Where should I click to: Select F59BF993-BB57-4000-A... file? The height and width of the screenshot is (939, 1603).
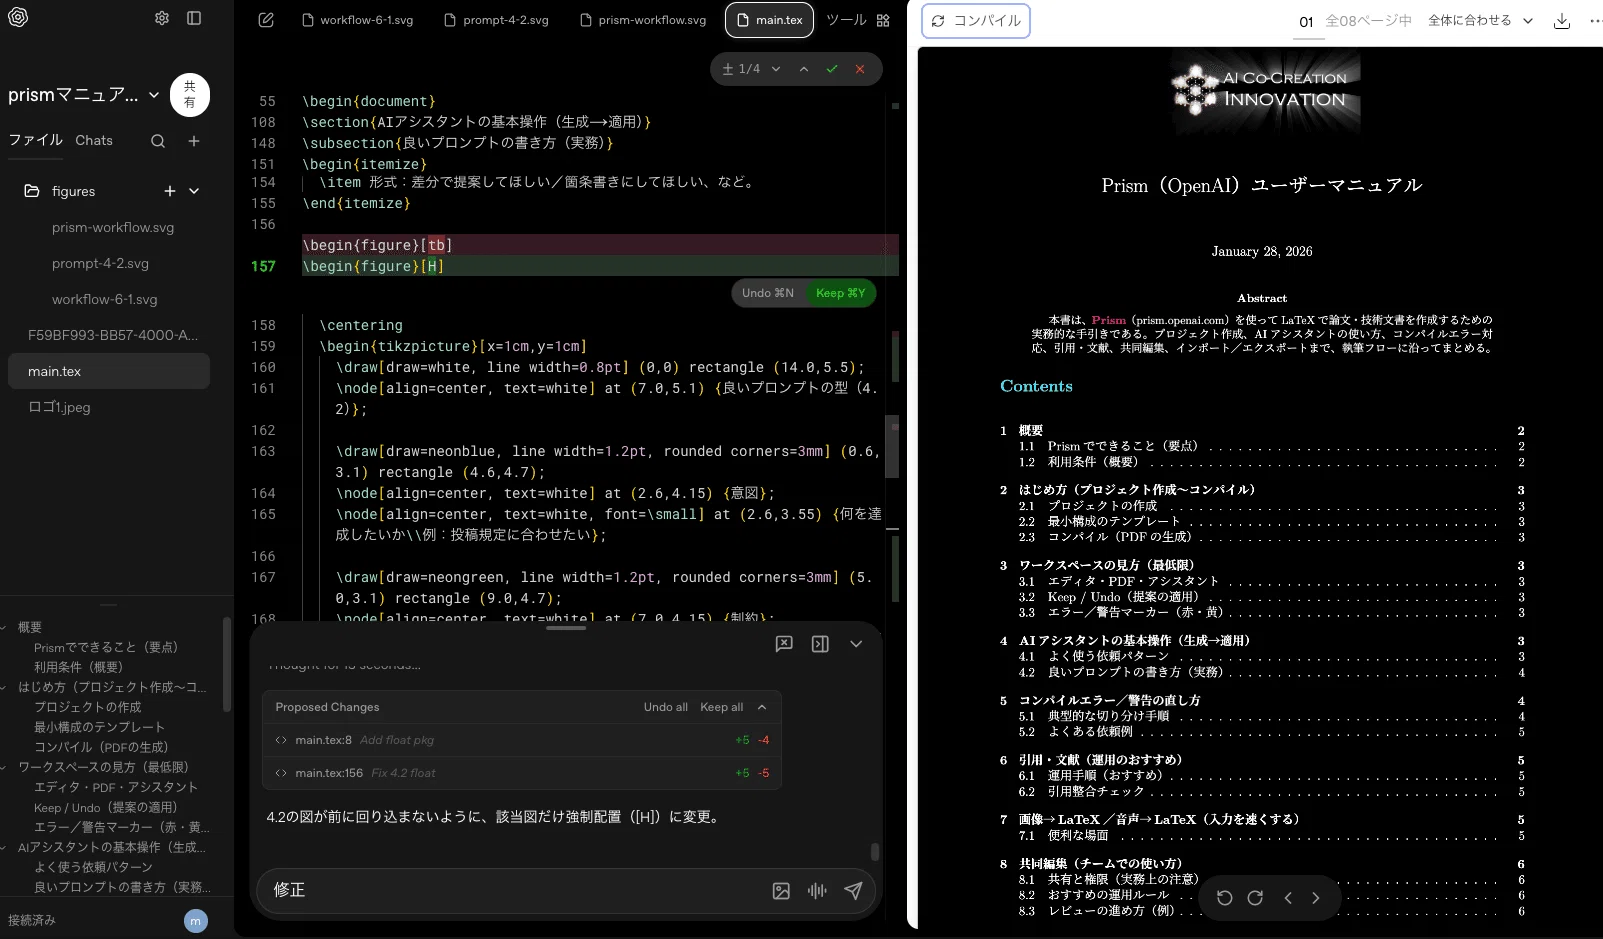113,335
